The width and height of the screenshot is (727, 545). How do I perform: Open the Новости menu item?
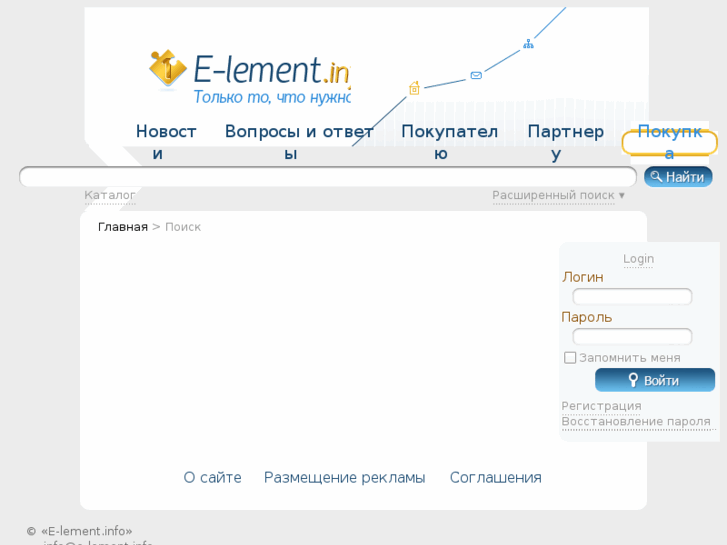(x=166, y=142)
